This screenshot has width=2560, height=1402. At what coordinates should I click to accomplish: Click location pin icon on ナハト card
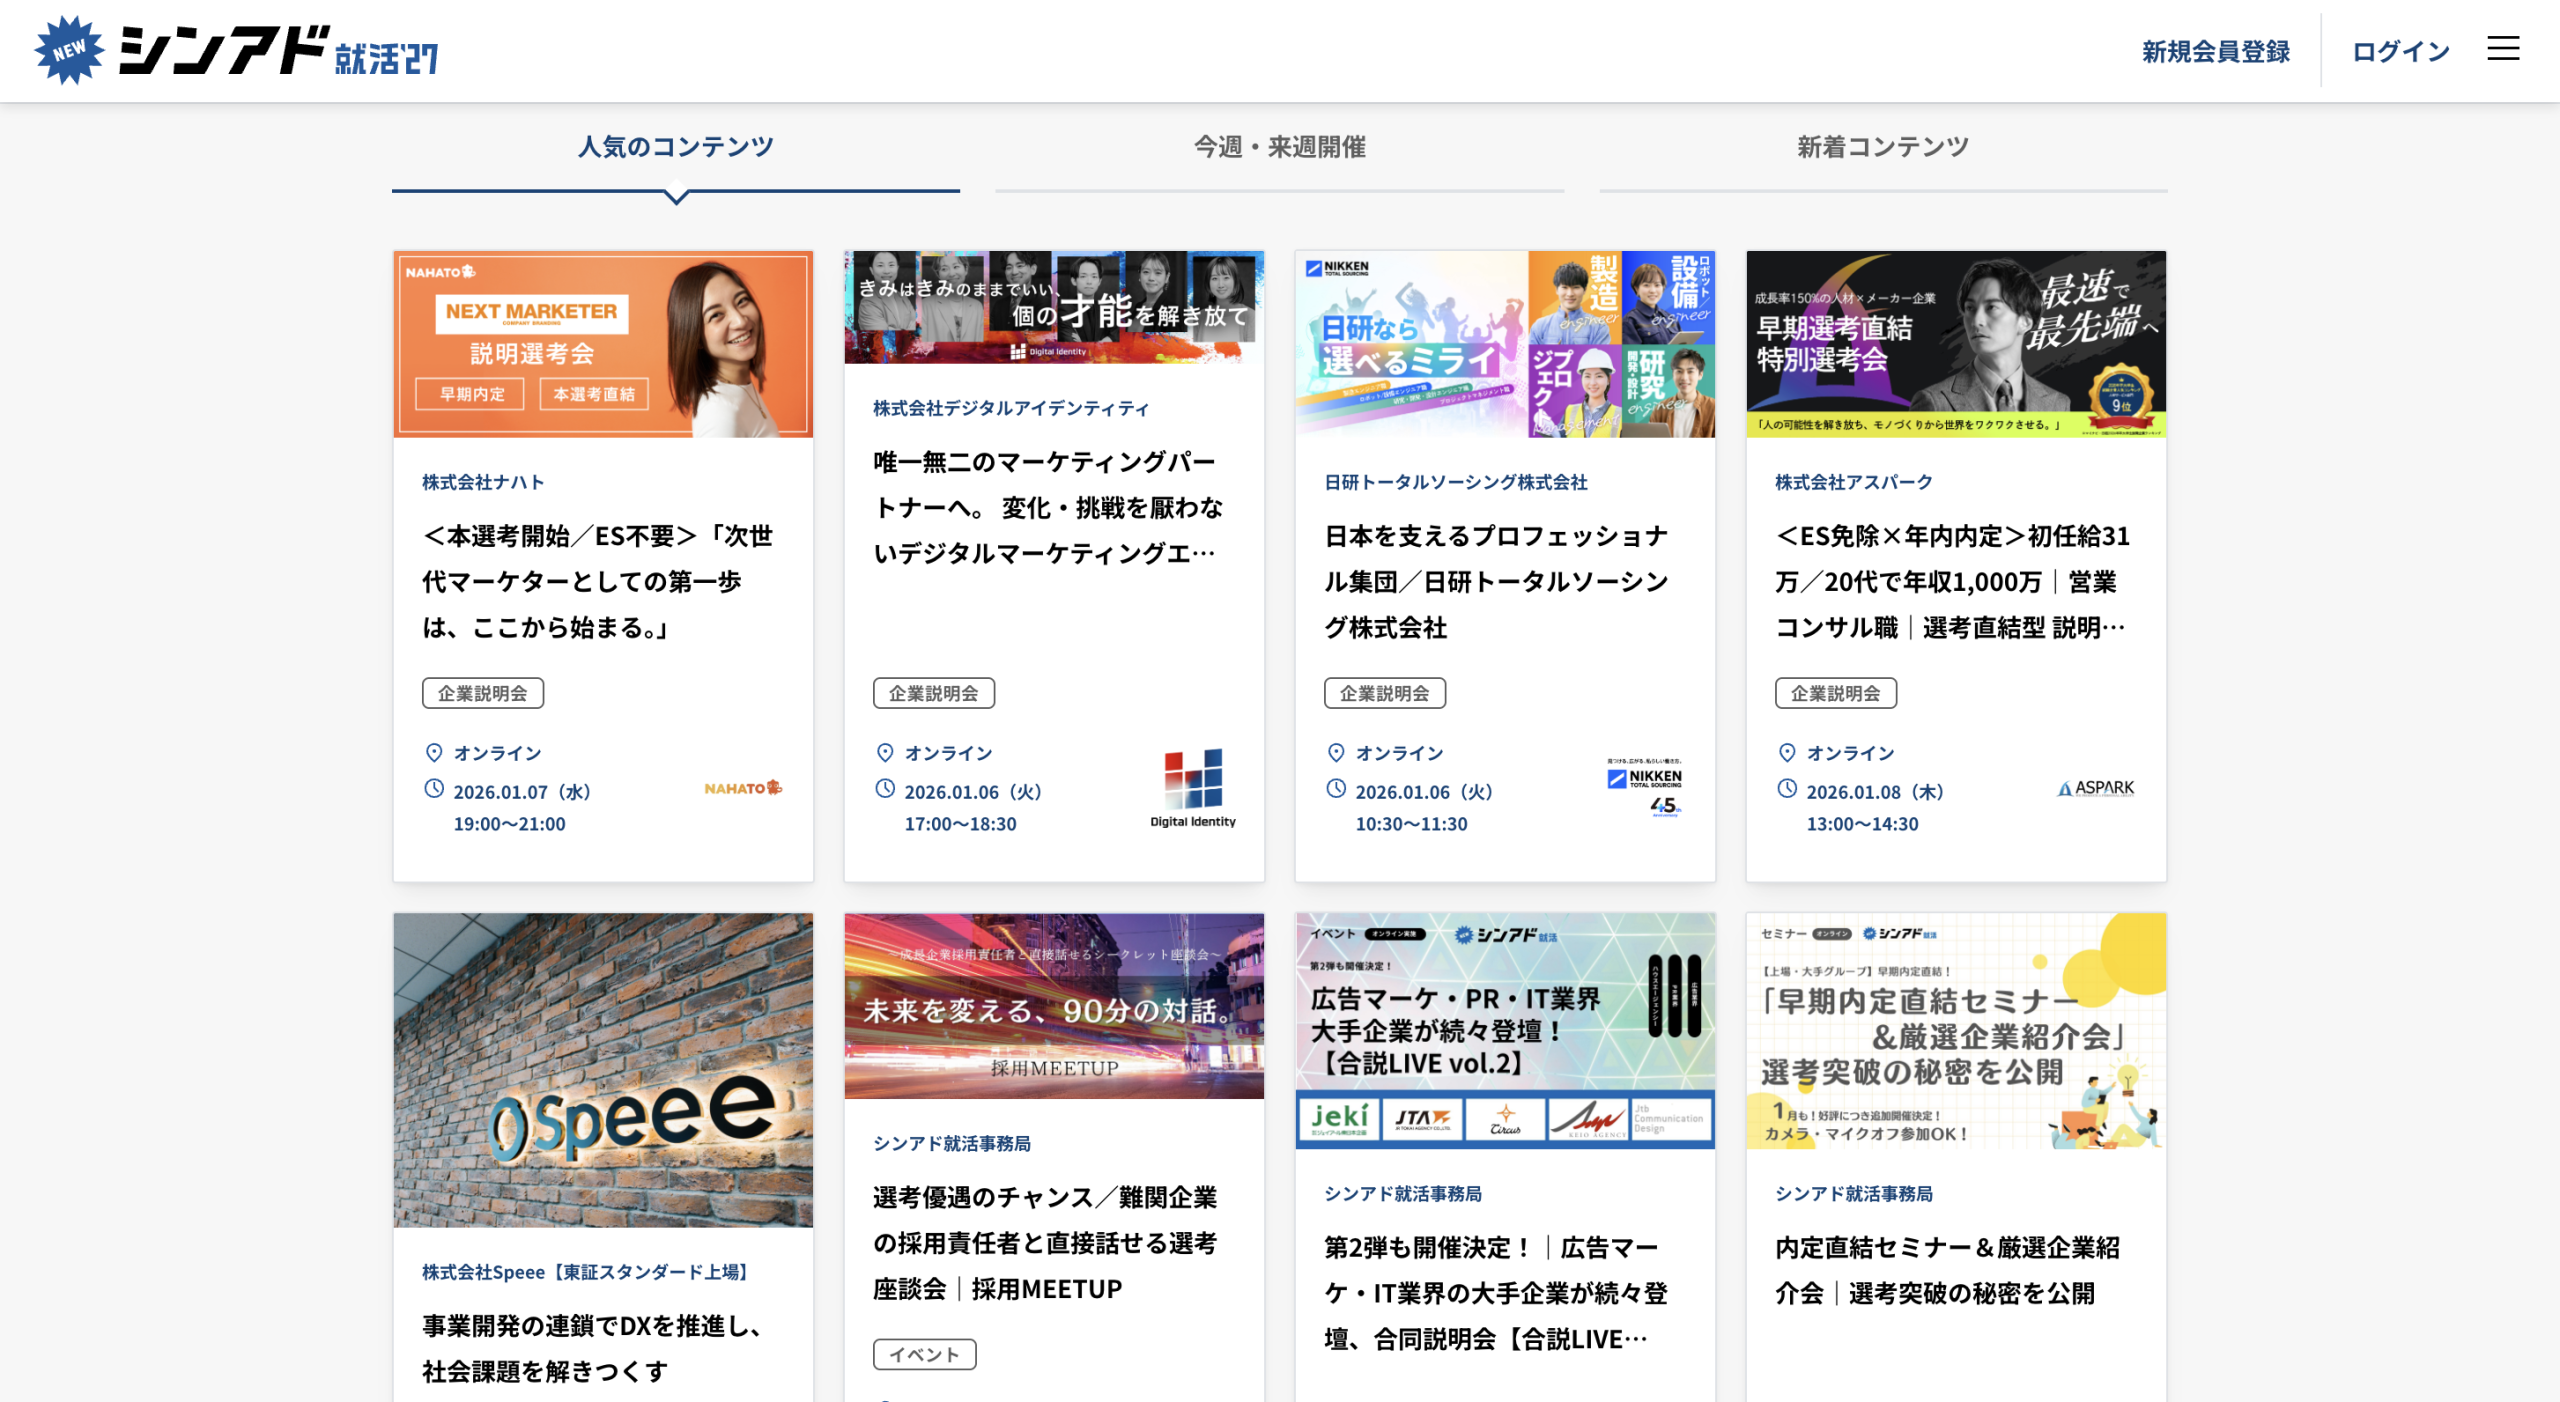pyautogui.click(x=434, y=752)
